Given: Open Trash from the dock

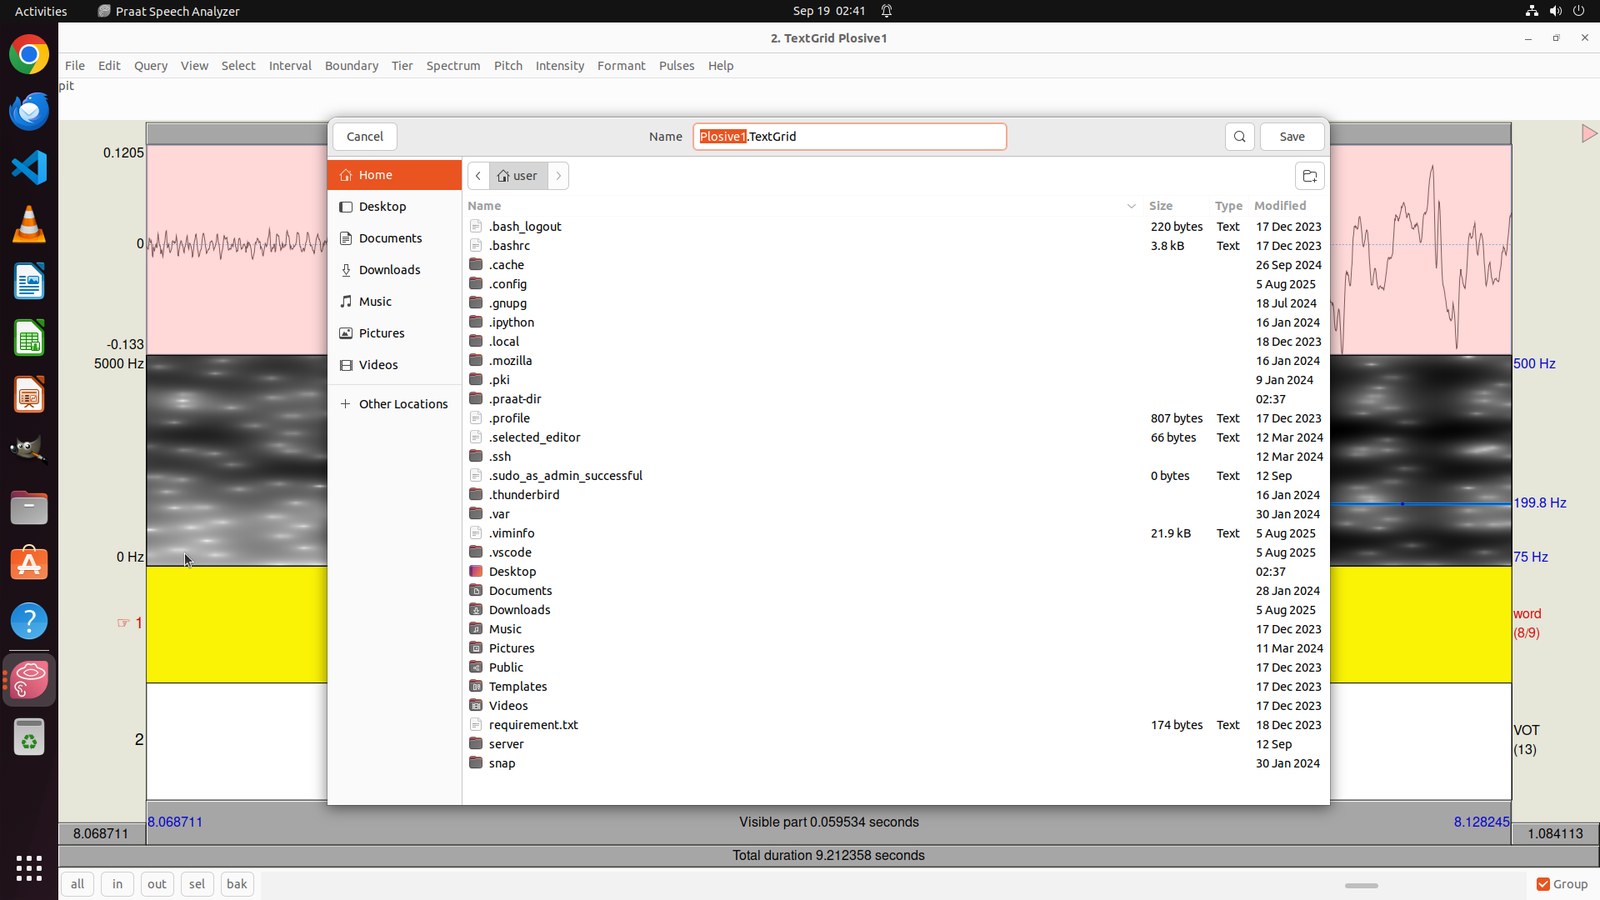Looking at the screenshot, I should 29,738.
